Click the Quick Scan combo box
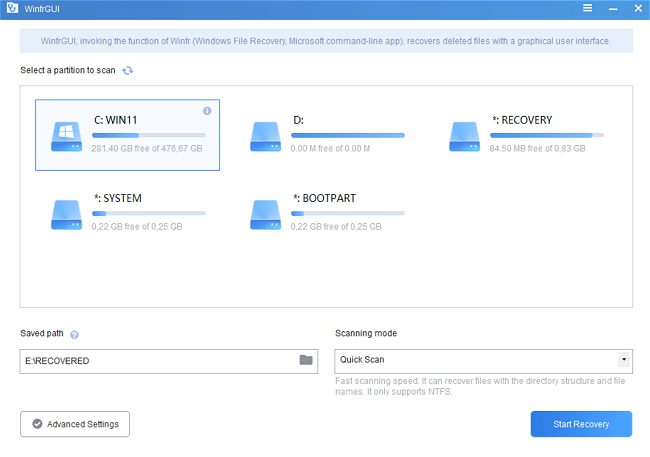Viewport: 650px width, 457px height. [x=483, y=361]
